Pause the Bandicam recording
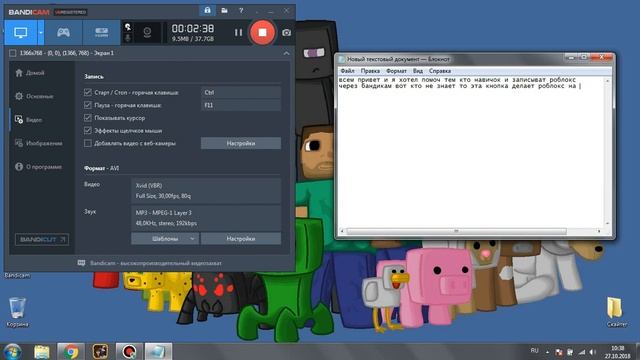 pos(238,32)
